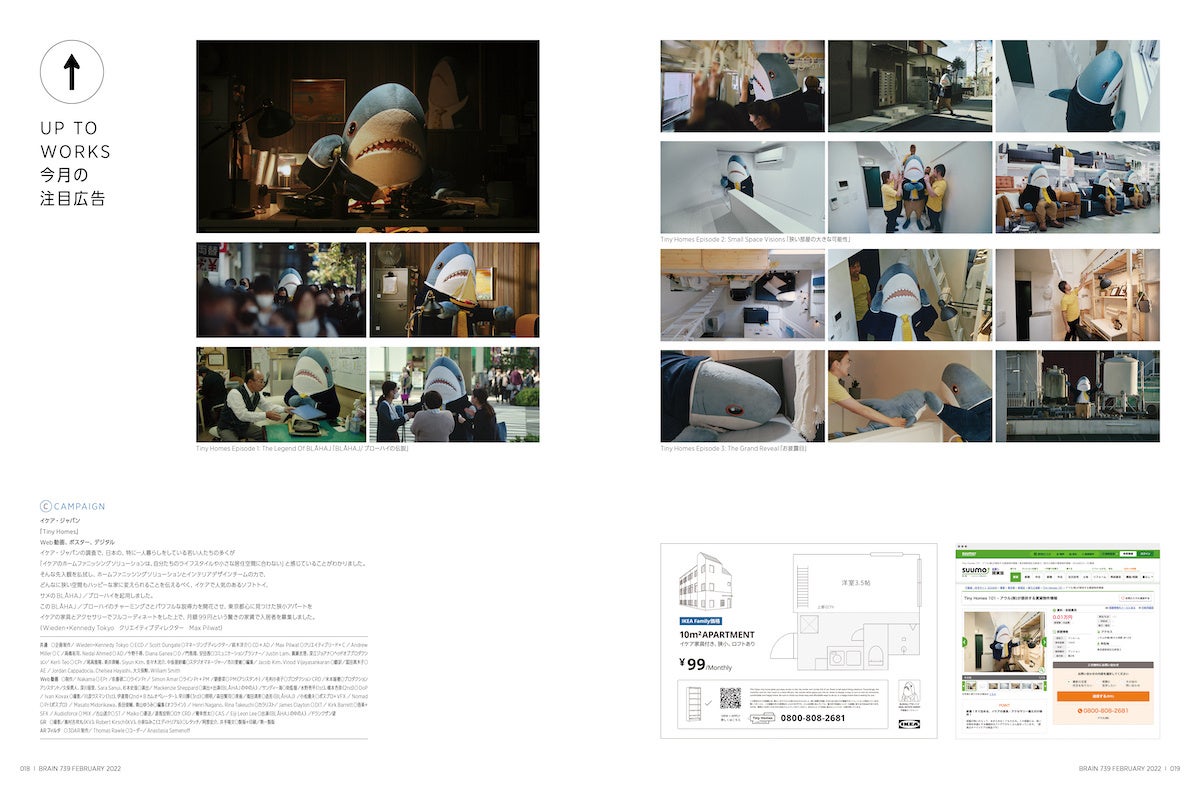Click the IKEA logo on the poster
Viewport: 1200px width, 791px height.
pos(909,724)
